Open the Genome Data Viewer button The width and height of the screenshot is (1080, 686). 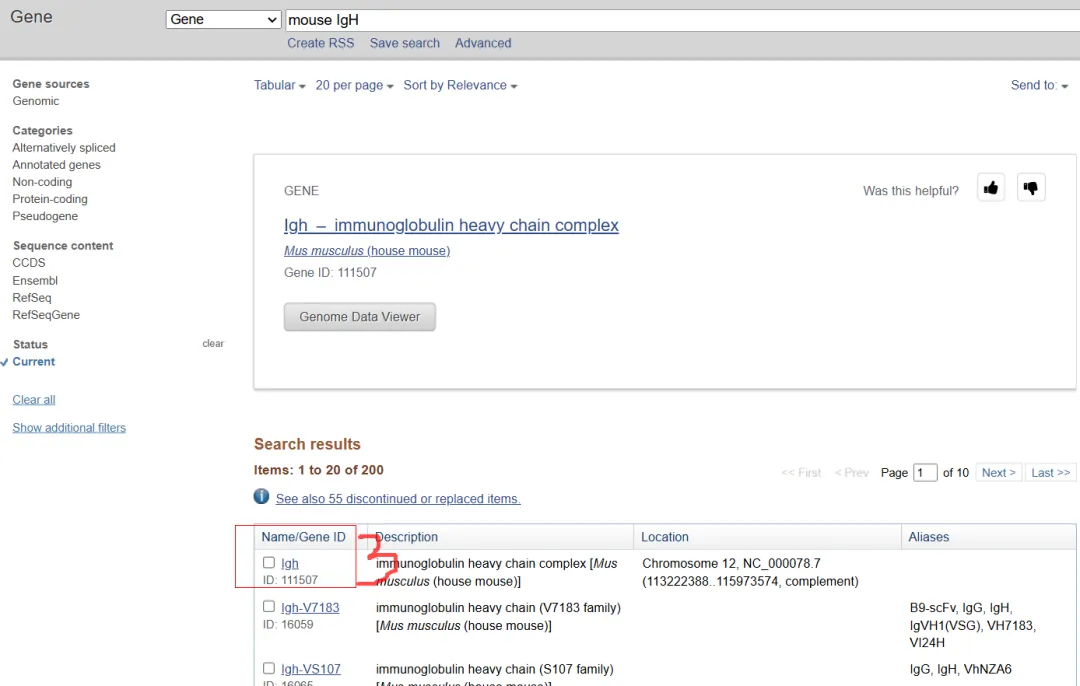[360, 317]
